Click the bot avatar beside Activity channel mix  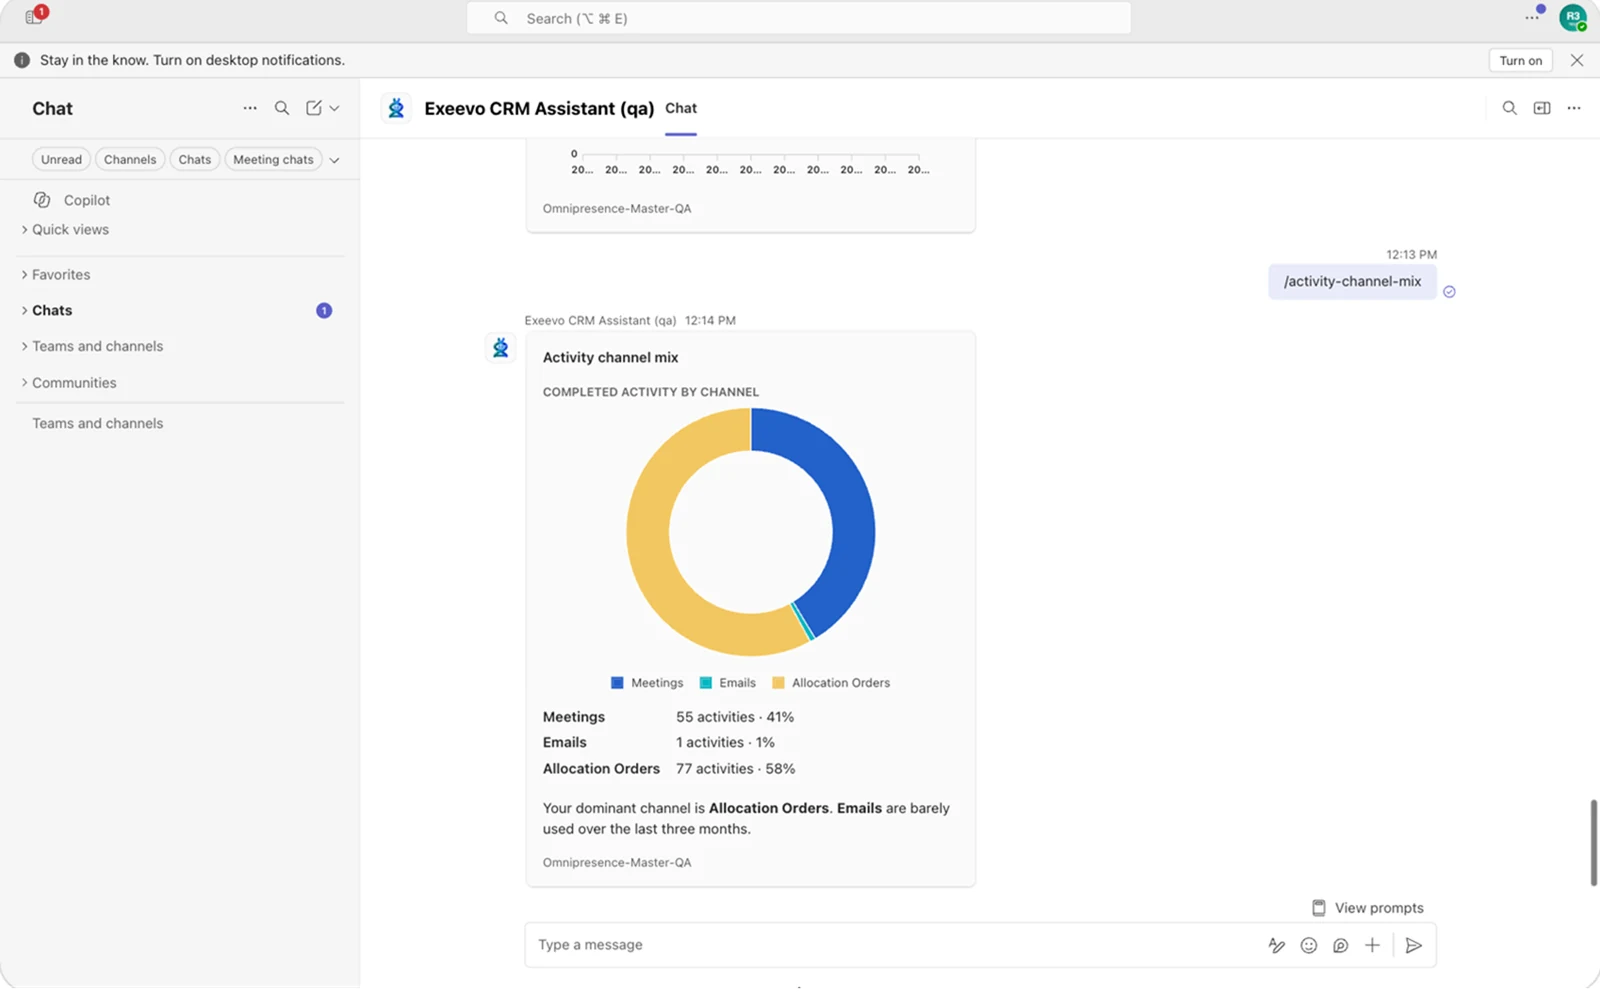pos(501,347)
